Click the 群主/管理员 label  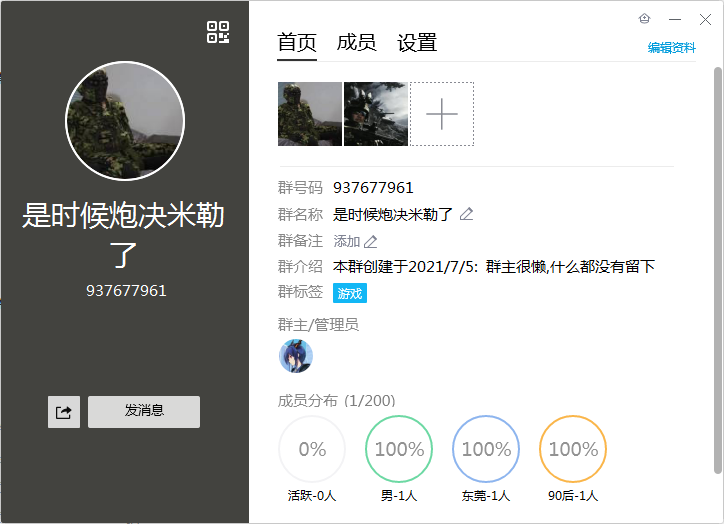pyautogui.click(x=318, y=325)
